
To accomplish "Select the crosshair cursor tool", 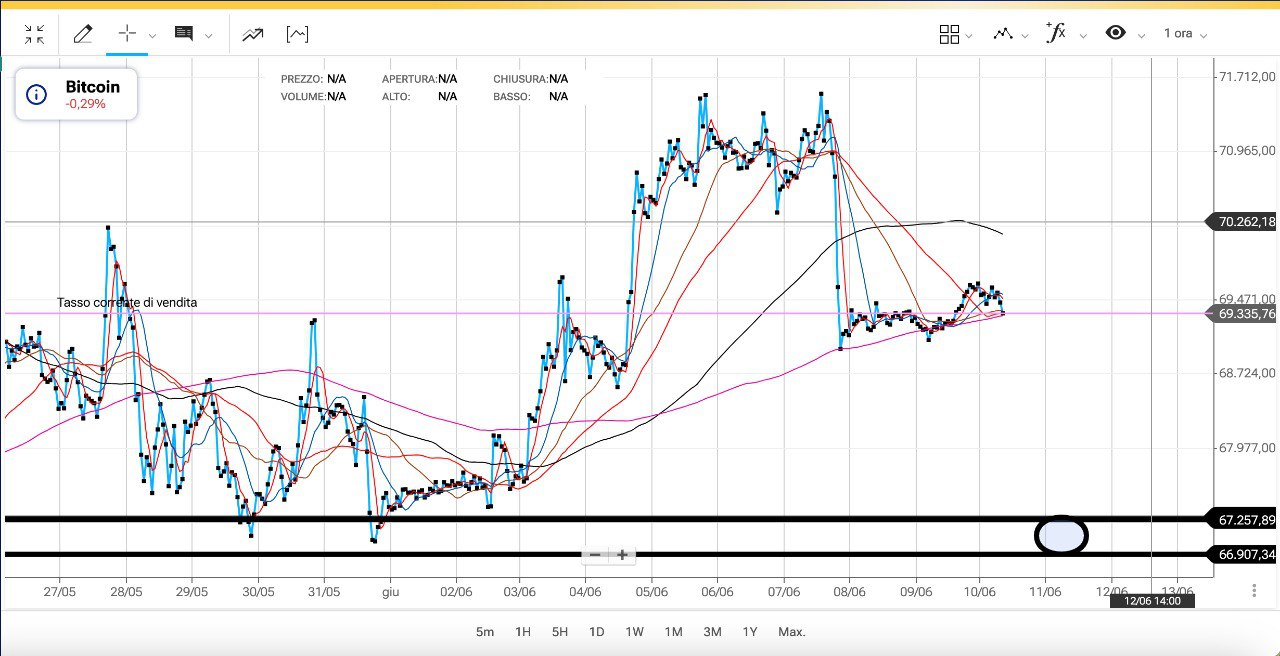I will (127, 34).
